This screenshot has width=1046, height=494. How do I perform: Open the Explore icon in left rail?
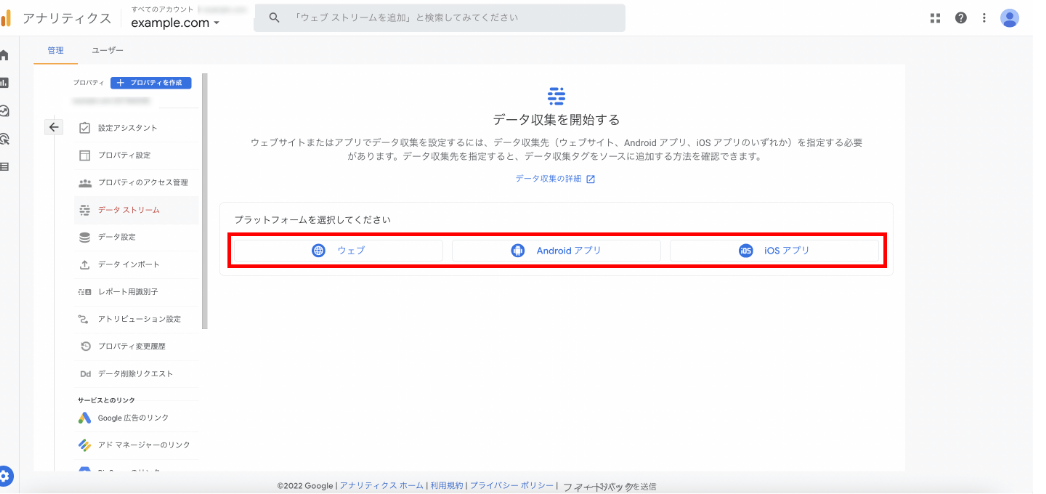click(4, 111)
